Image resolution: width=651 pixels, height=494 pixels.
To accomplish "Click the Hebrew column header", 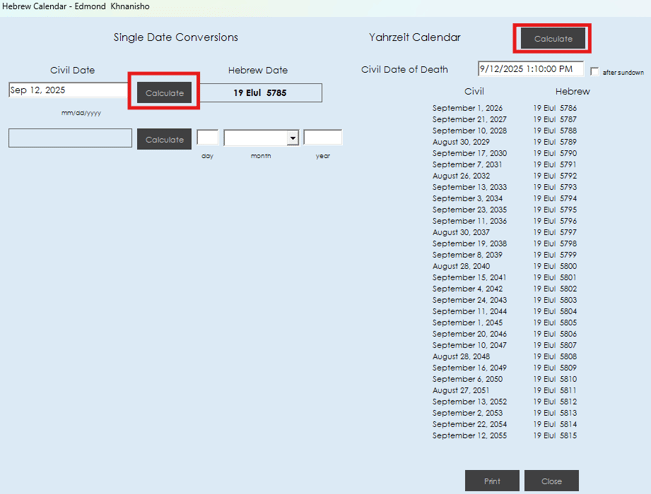I will [573, 91].
